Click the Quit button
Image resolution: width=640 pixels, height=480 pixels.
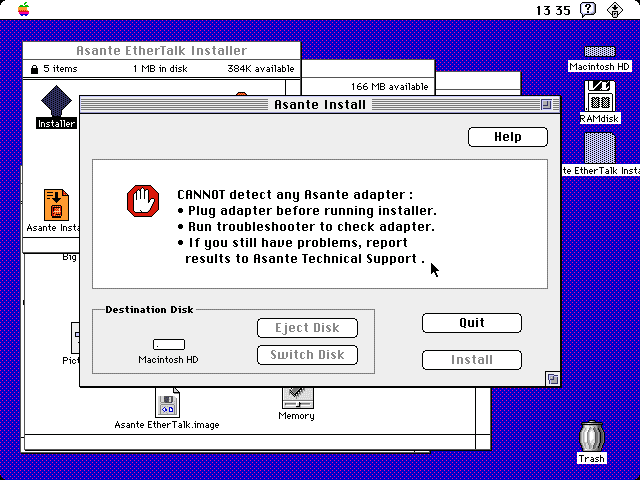coord(471,323)
